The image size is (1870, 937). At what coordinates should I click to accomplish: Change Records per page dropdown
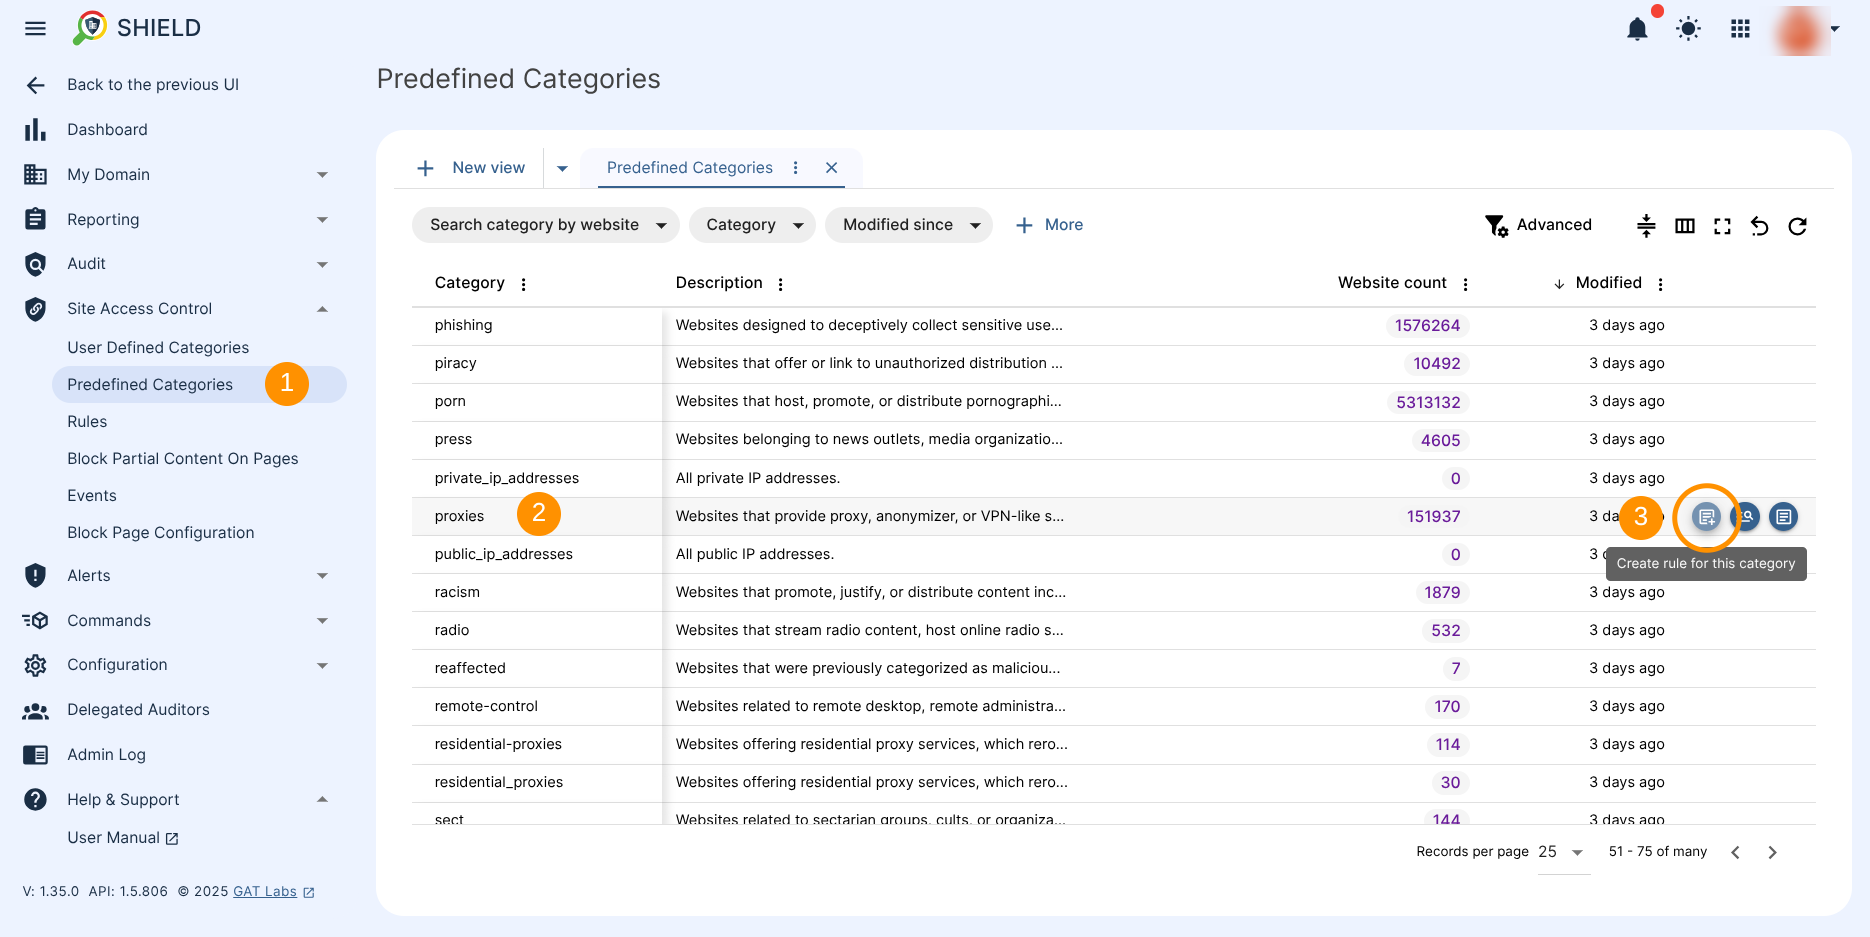pyautogui.click(x=1563, y=852)
